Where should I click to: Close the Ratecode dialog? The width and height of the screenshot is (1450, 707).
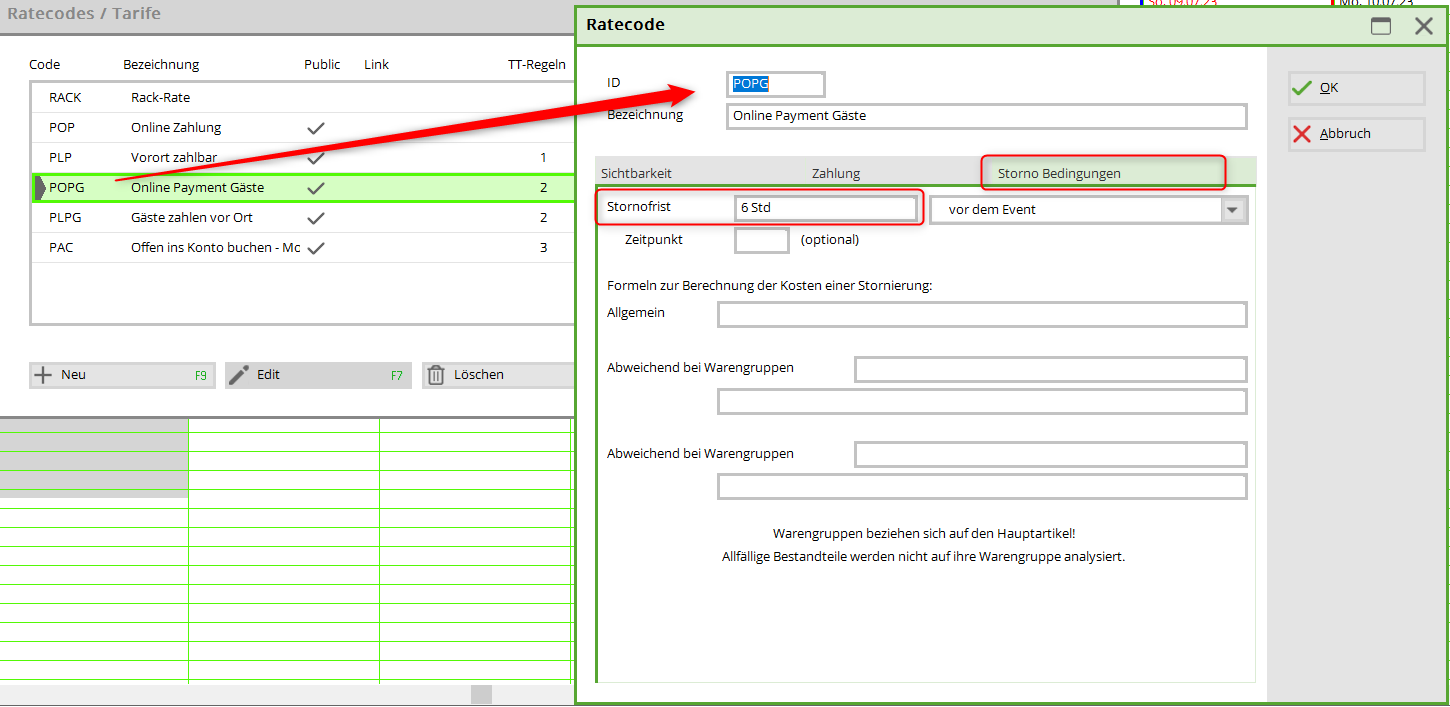click(1424, 26)
